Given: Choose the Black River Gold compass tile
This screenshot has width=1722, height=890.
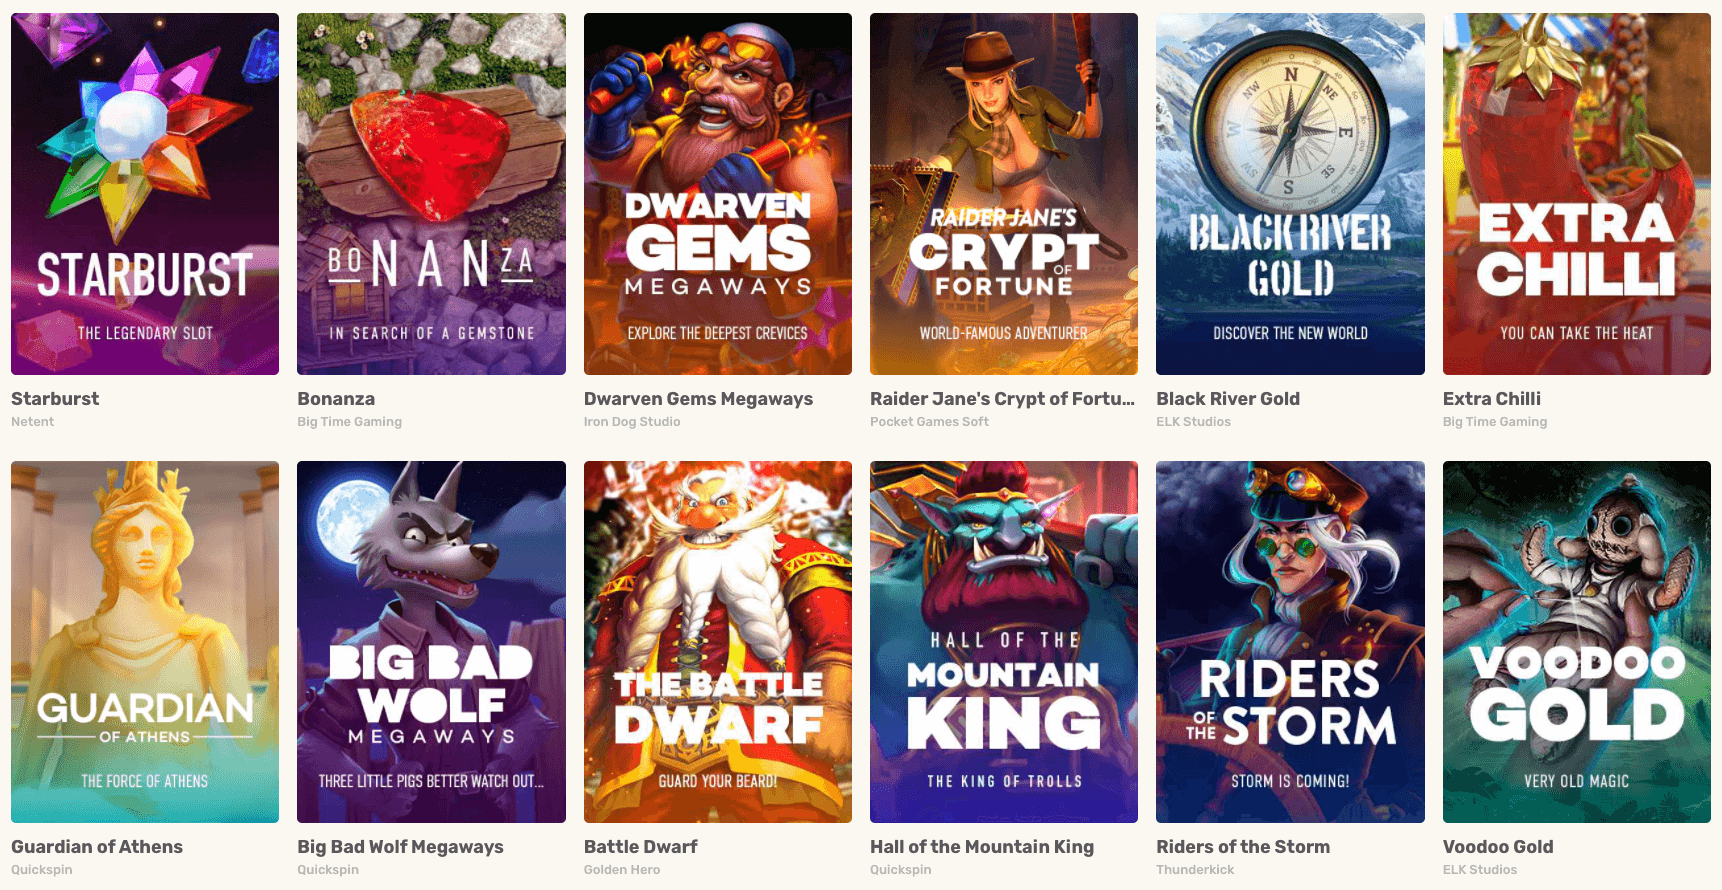Looking at the screenshot, I should [x=1290, y=194].
